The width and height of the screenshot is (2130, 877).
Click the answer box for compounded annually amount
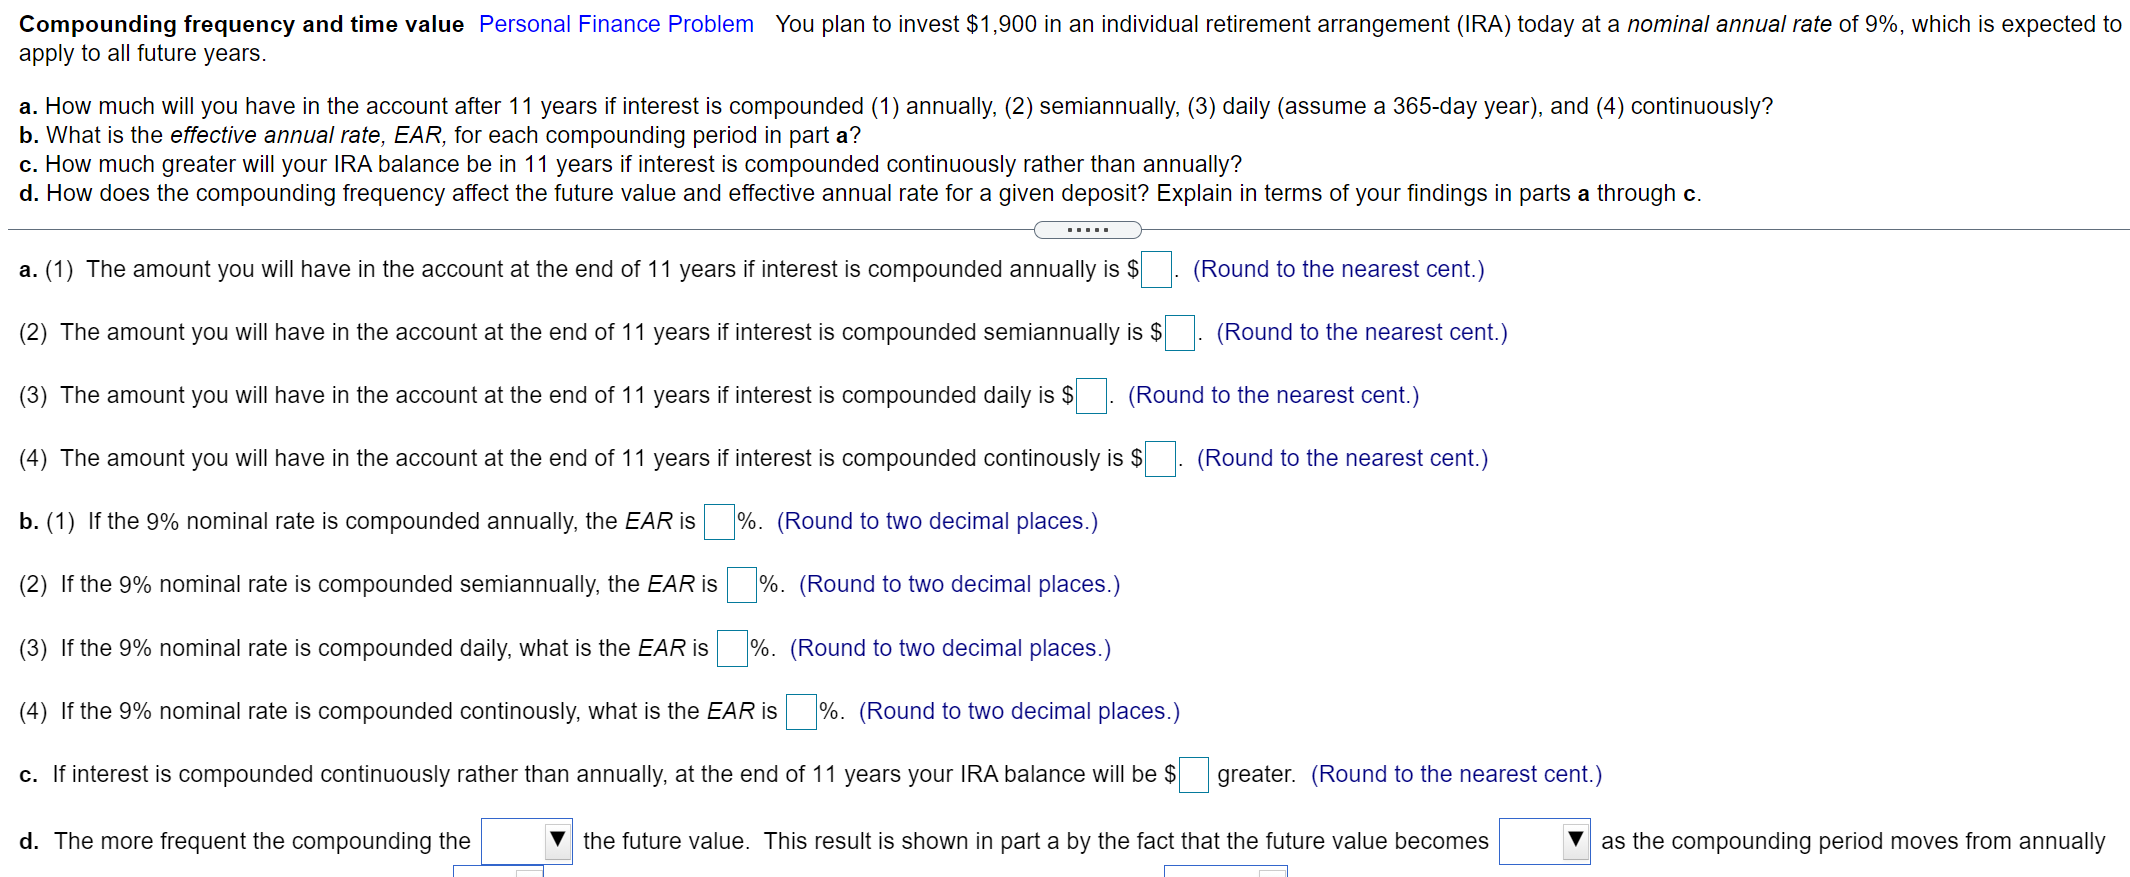(1156, 270)
